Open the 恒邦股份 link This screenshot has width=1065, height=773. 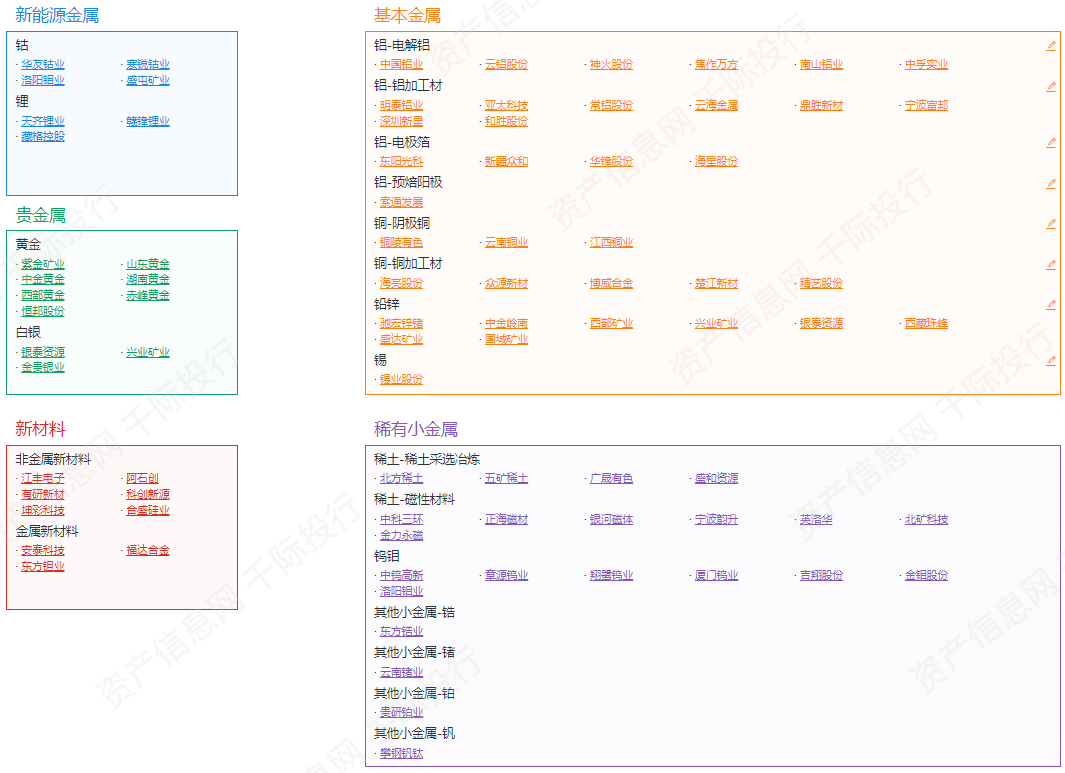point(43,311)
